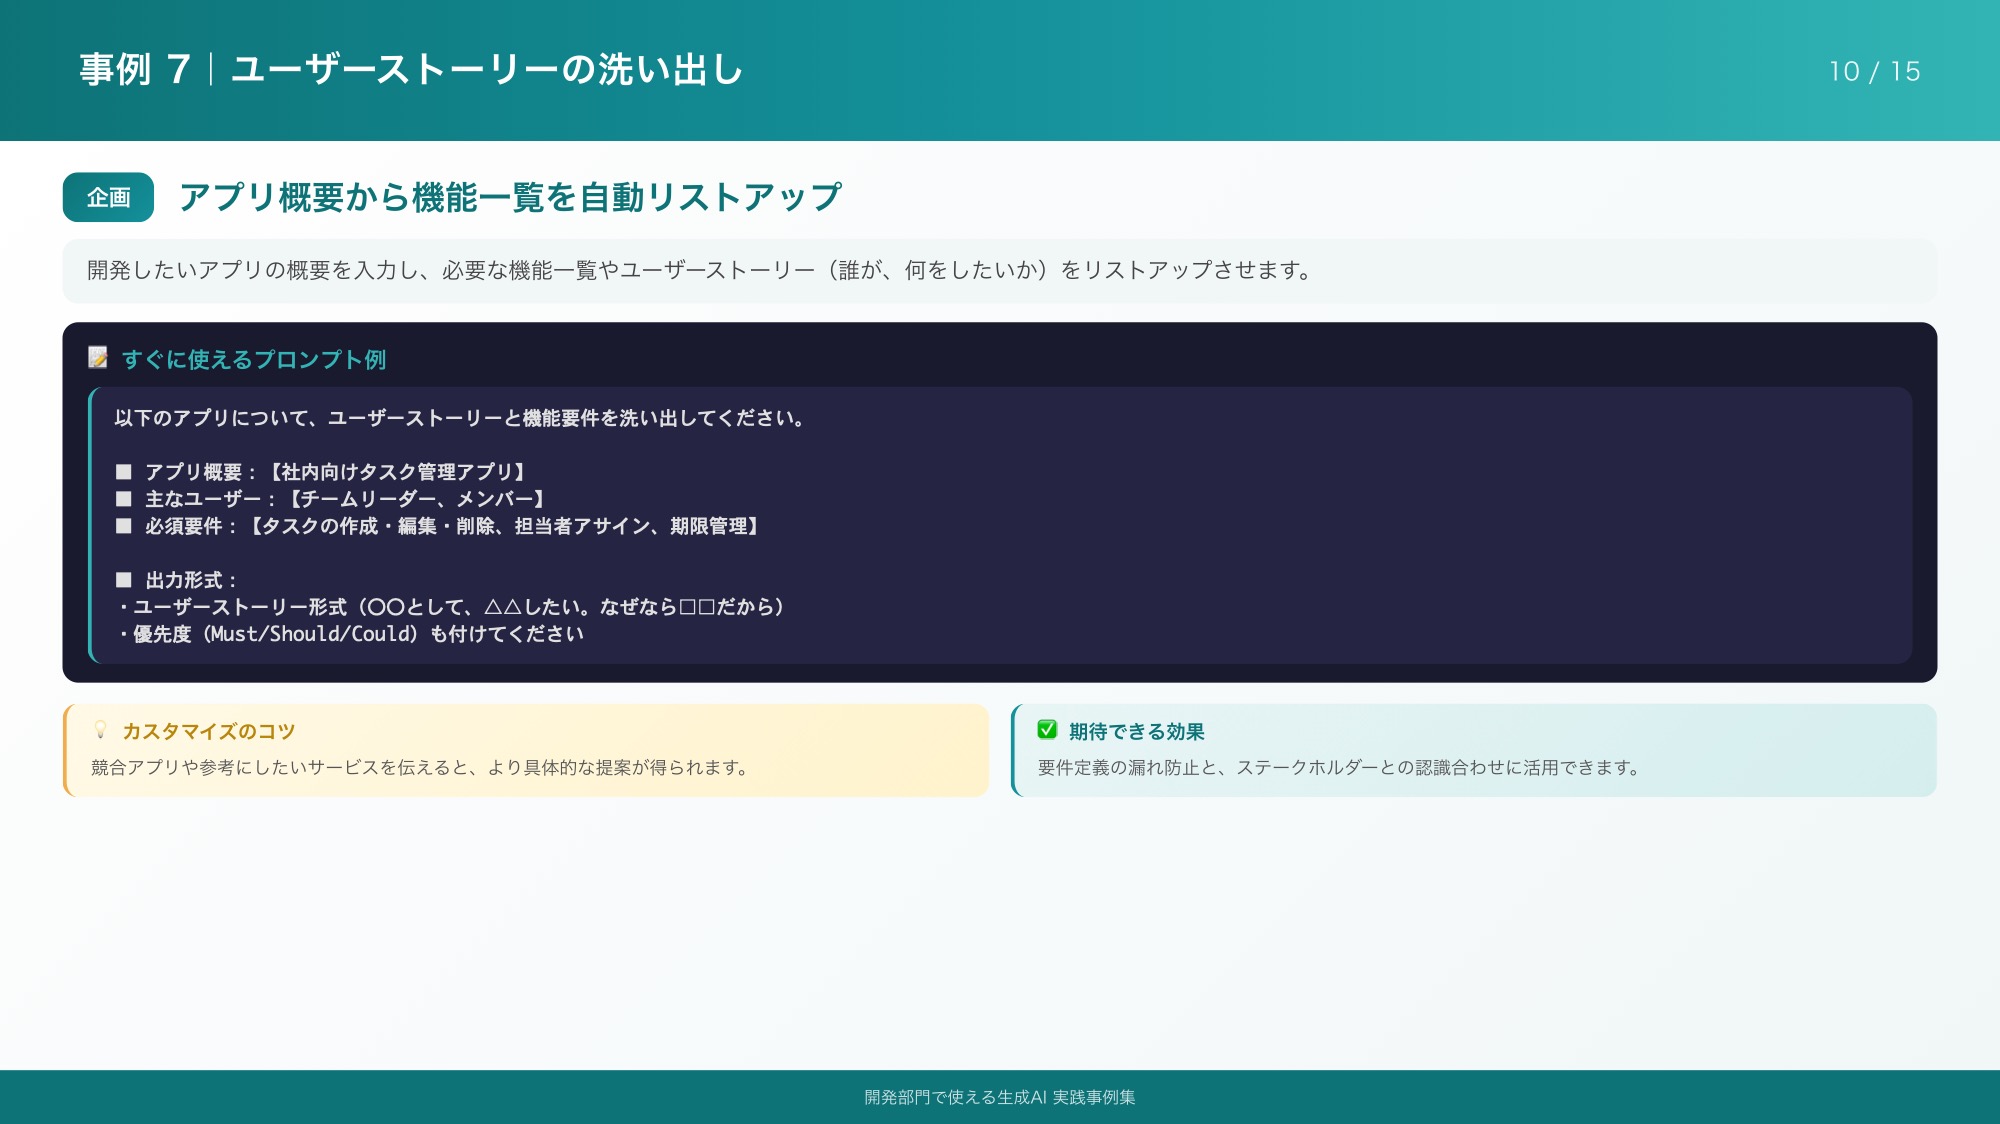Click the prompt line 以下のアプリについて、ユーザーストーリーと機能要件を洗い出してください
This screenshot has width=2000, height=1124.
(x=460, y=418)
